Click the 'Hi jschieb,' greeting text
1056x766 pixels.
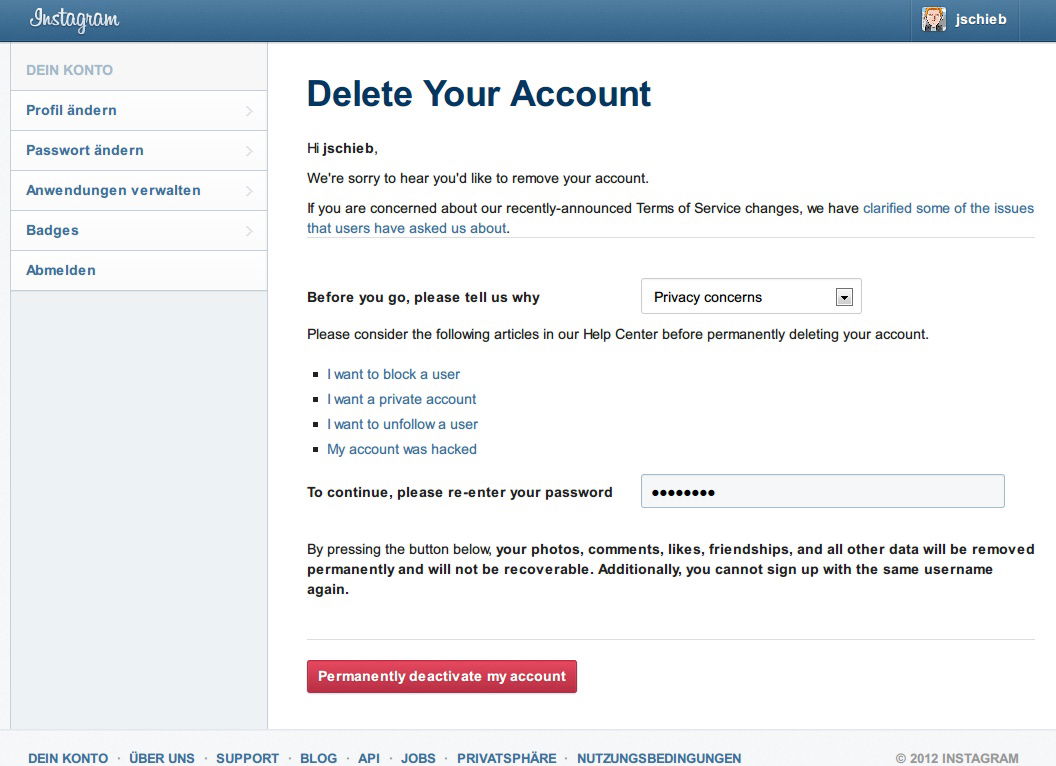pos(342,148)
